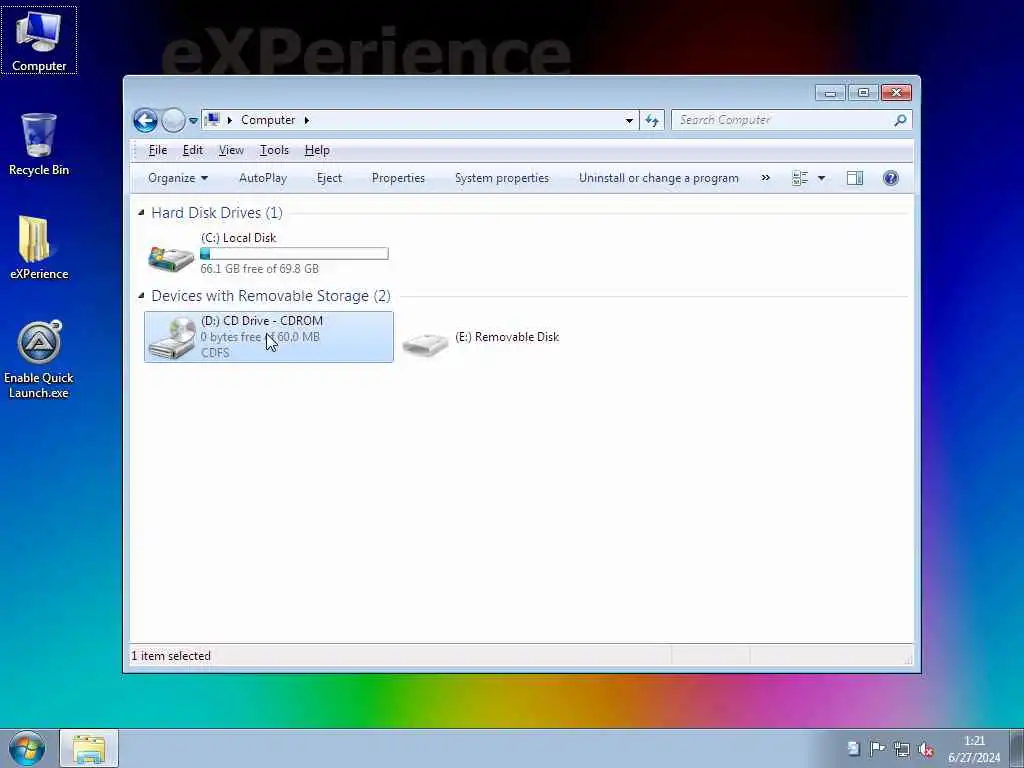Select the eXPerience folder on desktop
This screenshot has width=1024, height=768.
coord(39,248)
